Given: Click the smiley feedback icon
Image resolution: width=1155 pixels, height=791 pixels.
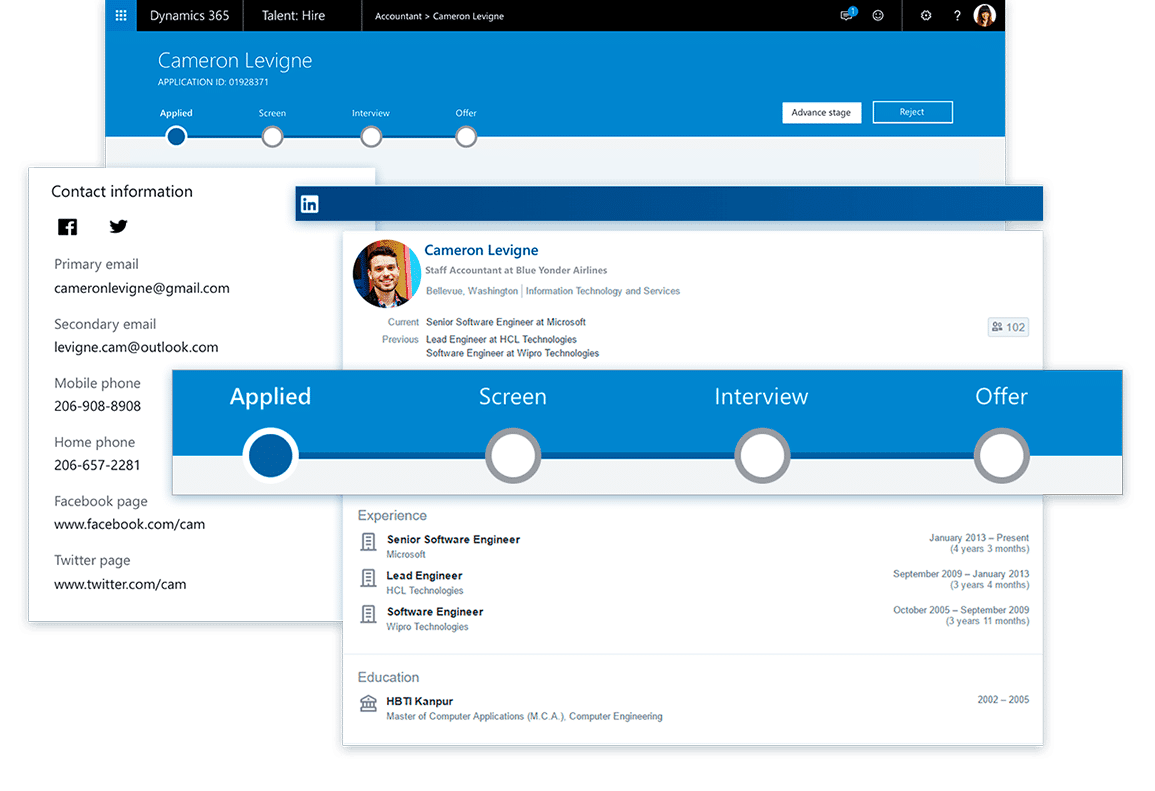Looking at the screenshot, I should pyautogui.click(x=878, y=15).
